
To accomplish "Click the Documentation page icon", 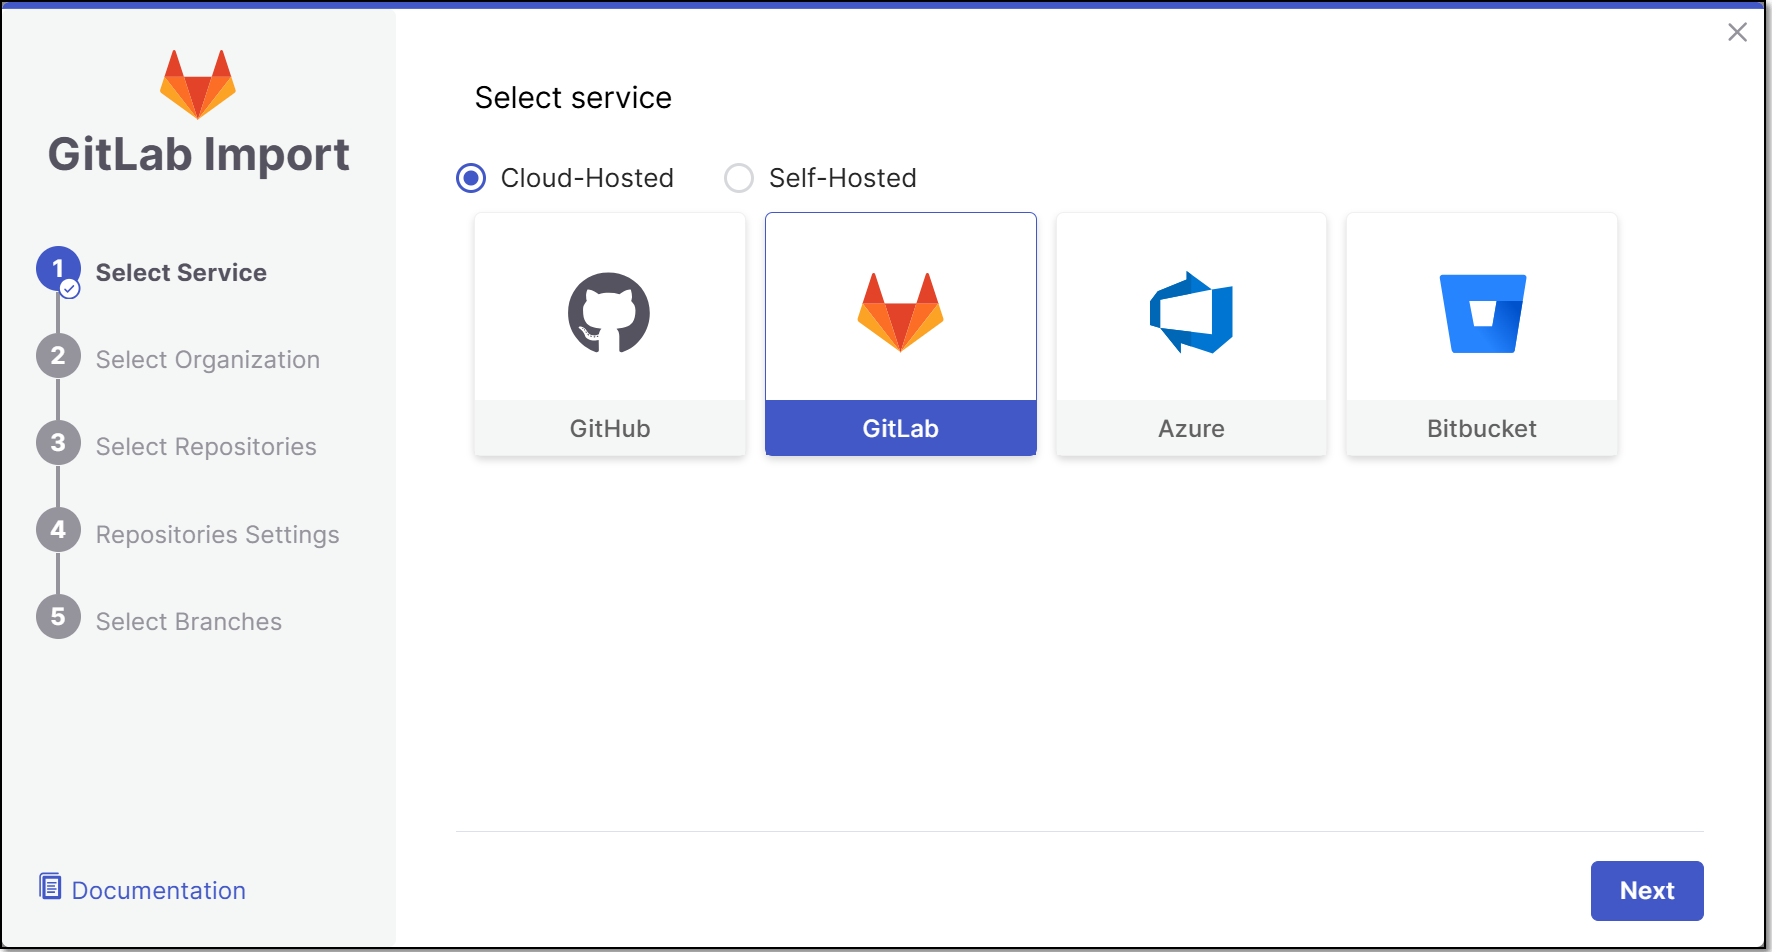I will [x=50, y=887].
